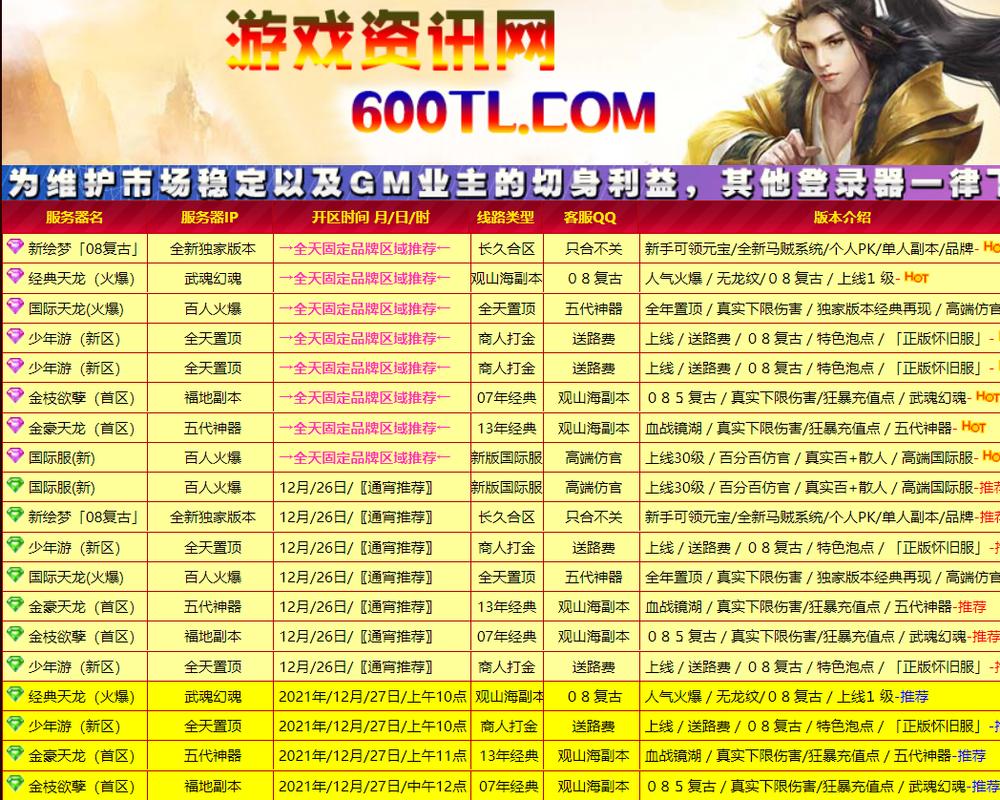The height and width of the screenshot is (800, 1000).
Task: Click 2021年/12月/27日/中午12点 time cell
Action: [372, 786]
